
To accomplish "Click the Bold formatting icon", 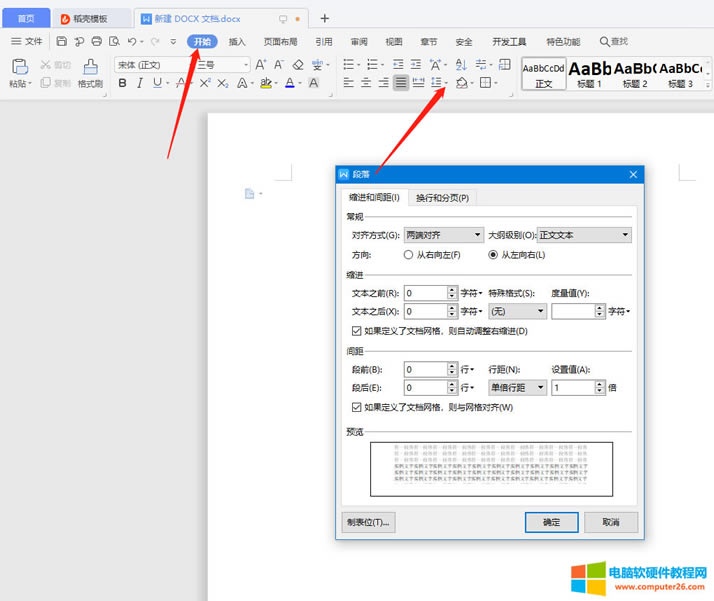I will click(123, 84).
